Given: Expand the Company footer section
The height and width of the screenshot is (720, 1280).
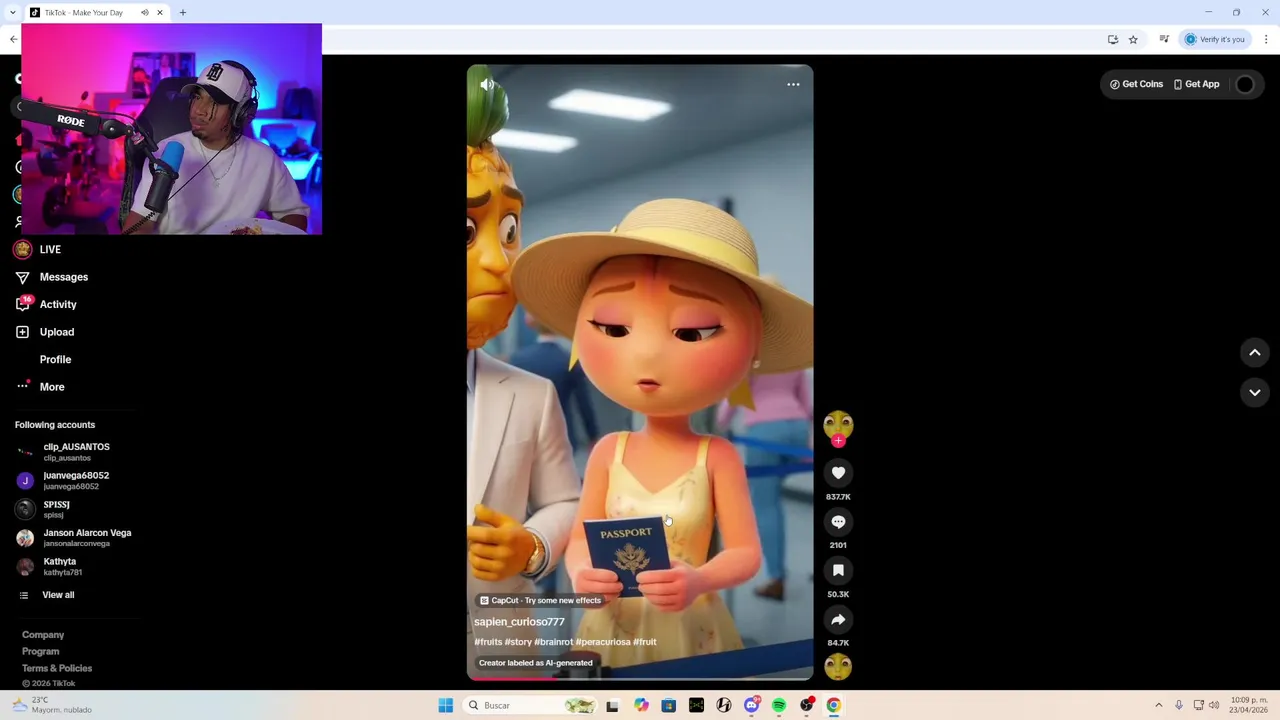Looking at the screenshot, I should [43, 635].
